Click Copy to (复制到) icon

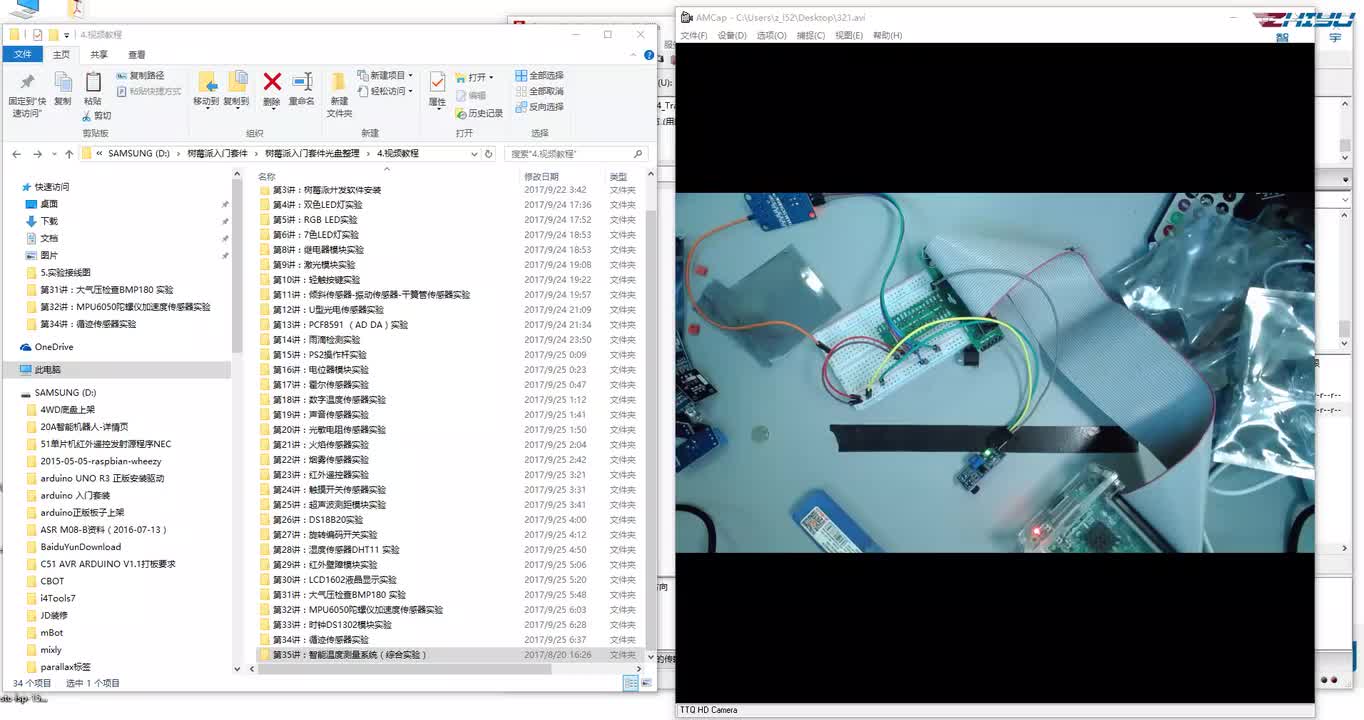236,89
